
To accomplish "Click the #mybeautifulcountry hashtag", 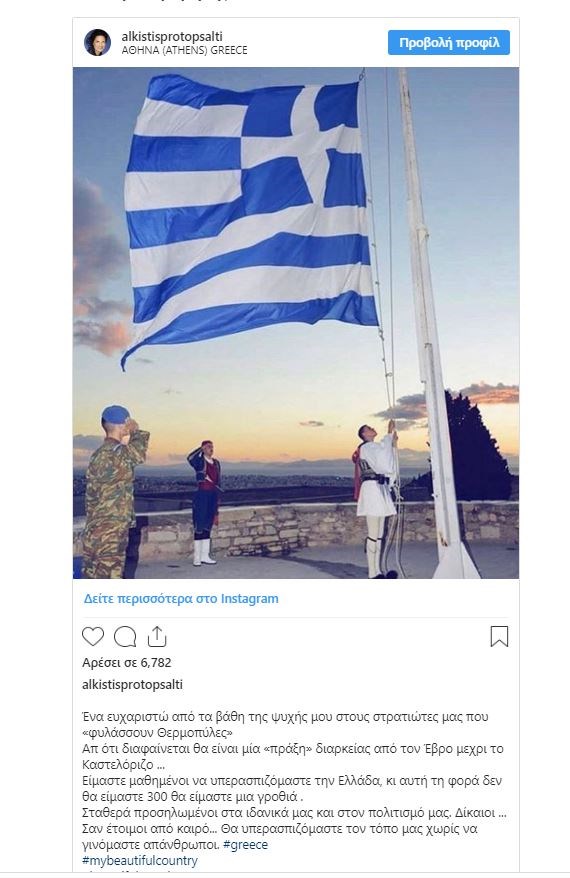I will coord(139,860).
